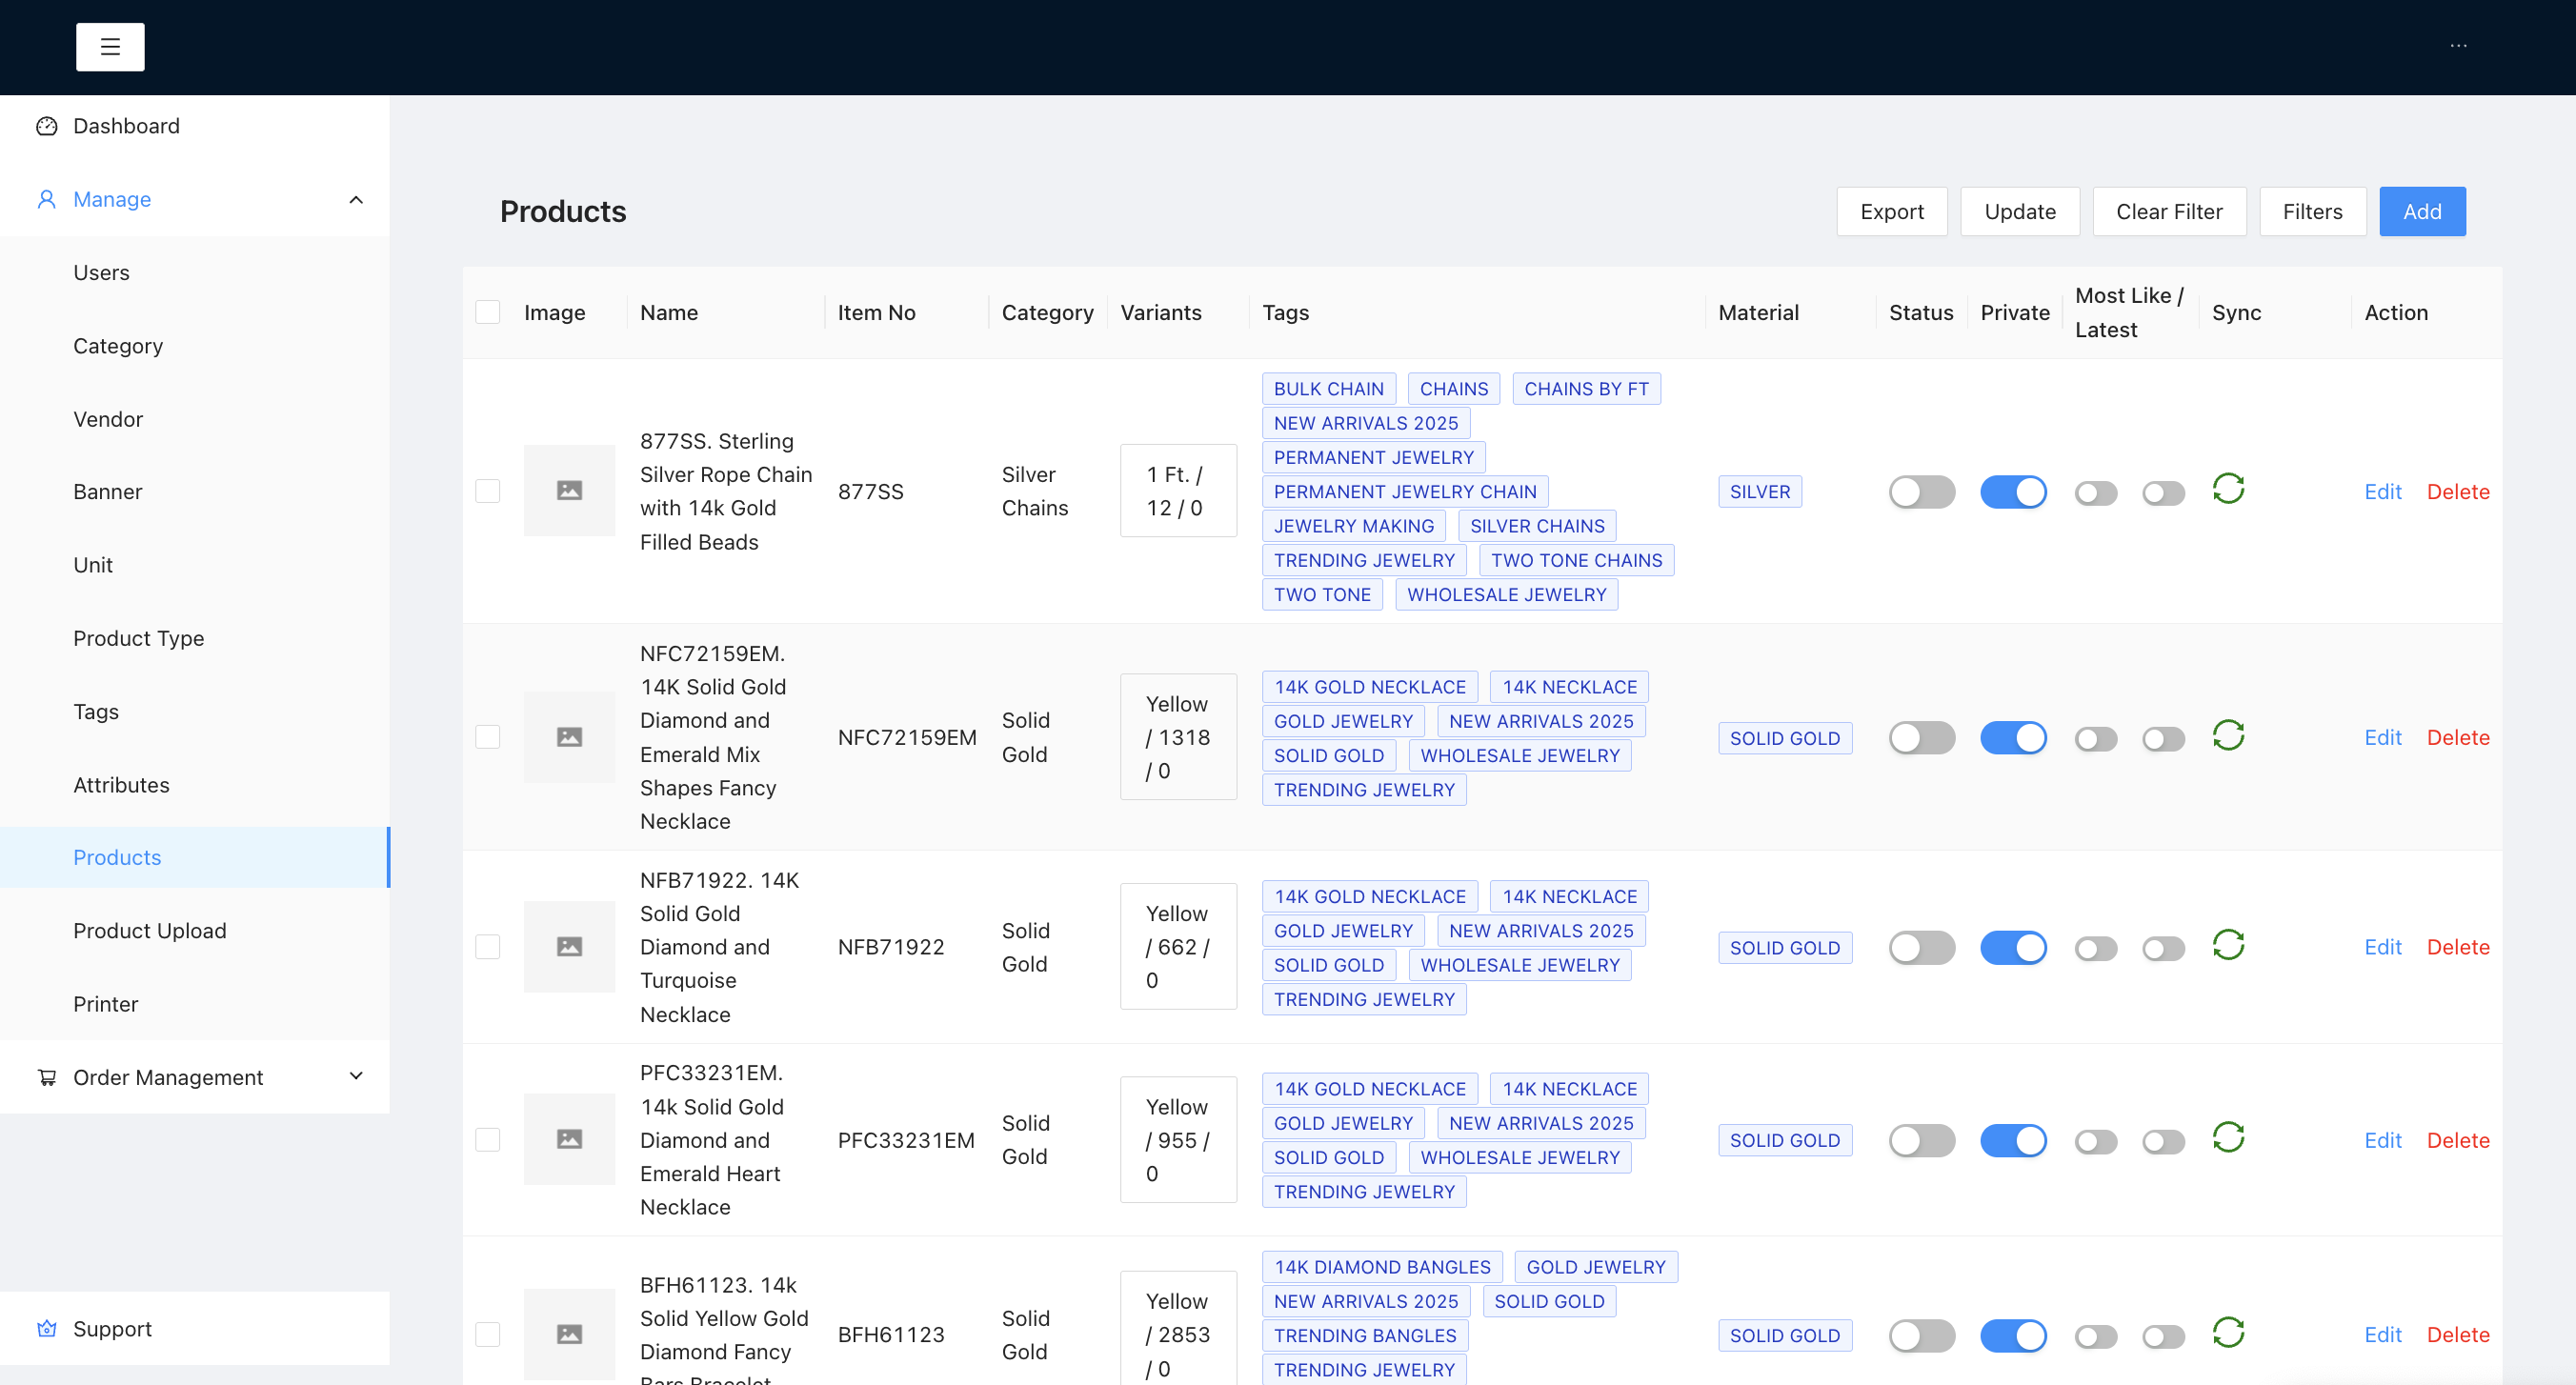Screen dimensions: 2576x1385
Task: Expand Order Management chevron
Action: [356, 1077]
